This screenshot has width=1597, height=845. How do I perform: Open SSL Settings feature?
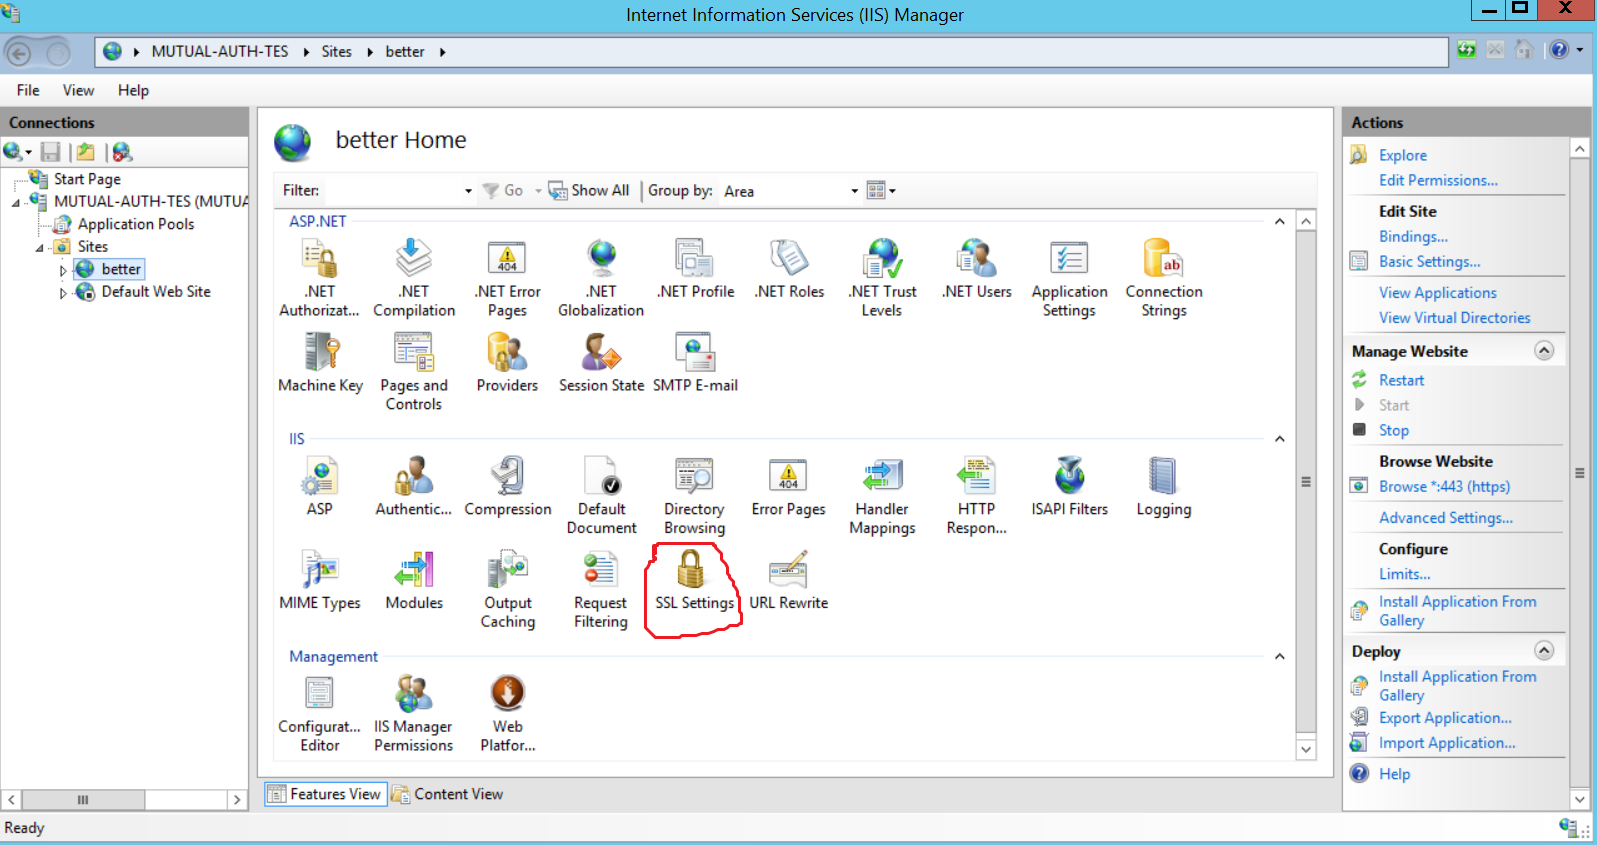click(694, 581)
